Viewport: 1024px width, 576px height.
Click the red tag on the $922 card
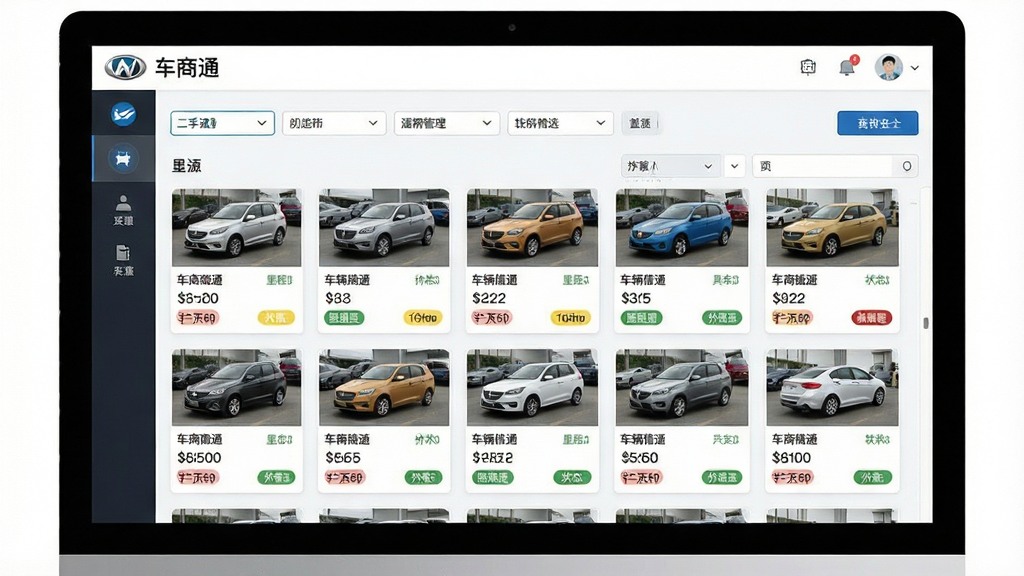point(872,318)
